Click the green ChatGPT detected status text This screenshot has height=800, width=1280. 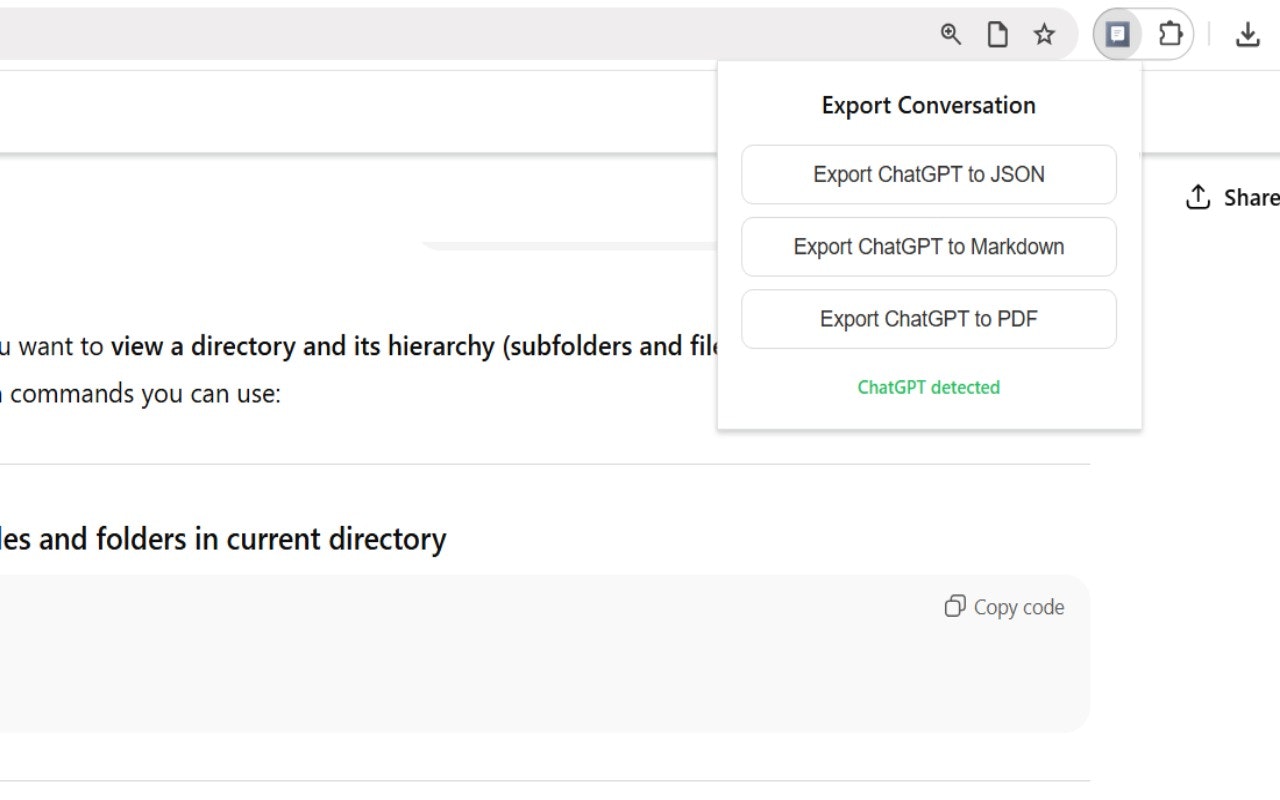coord(928,387)
